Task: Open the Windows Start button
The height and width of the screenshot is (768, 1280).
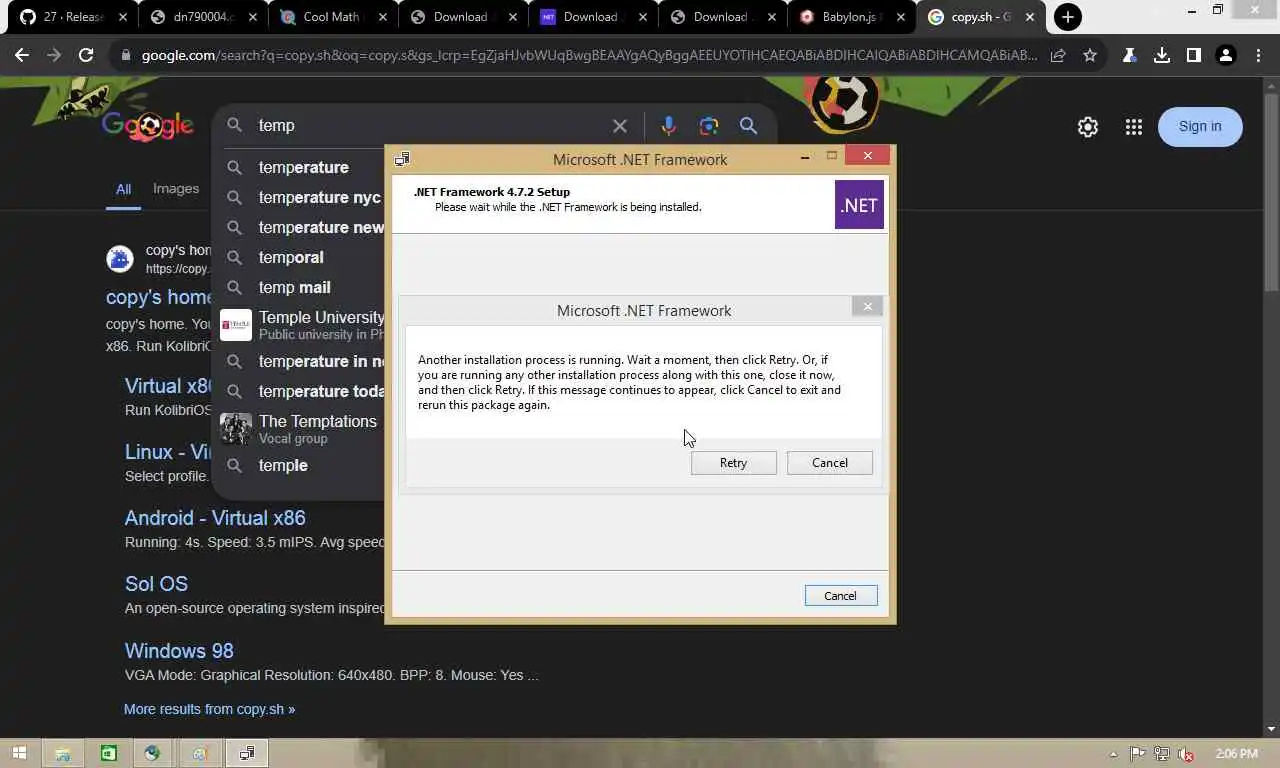Action: (x=19, y=753)
